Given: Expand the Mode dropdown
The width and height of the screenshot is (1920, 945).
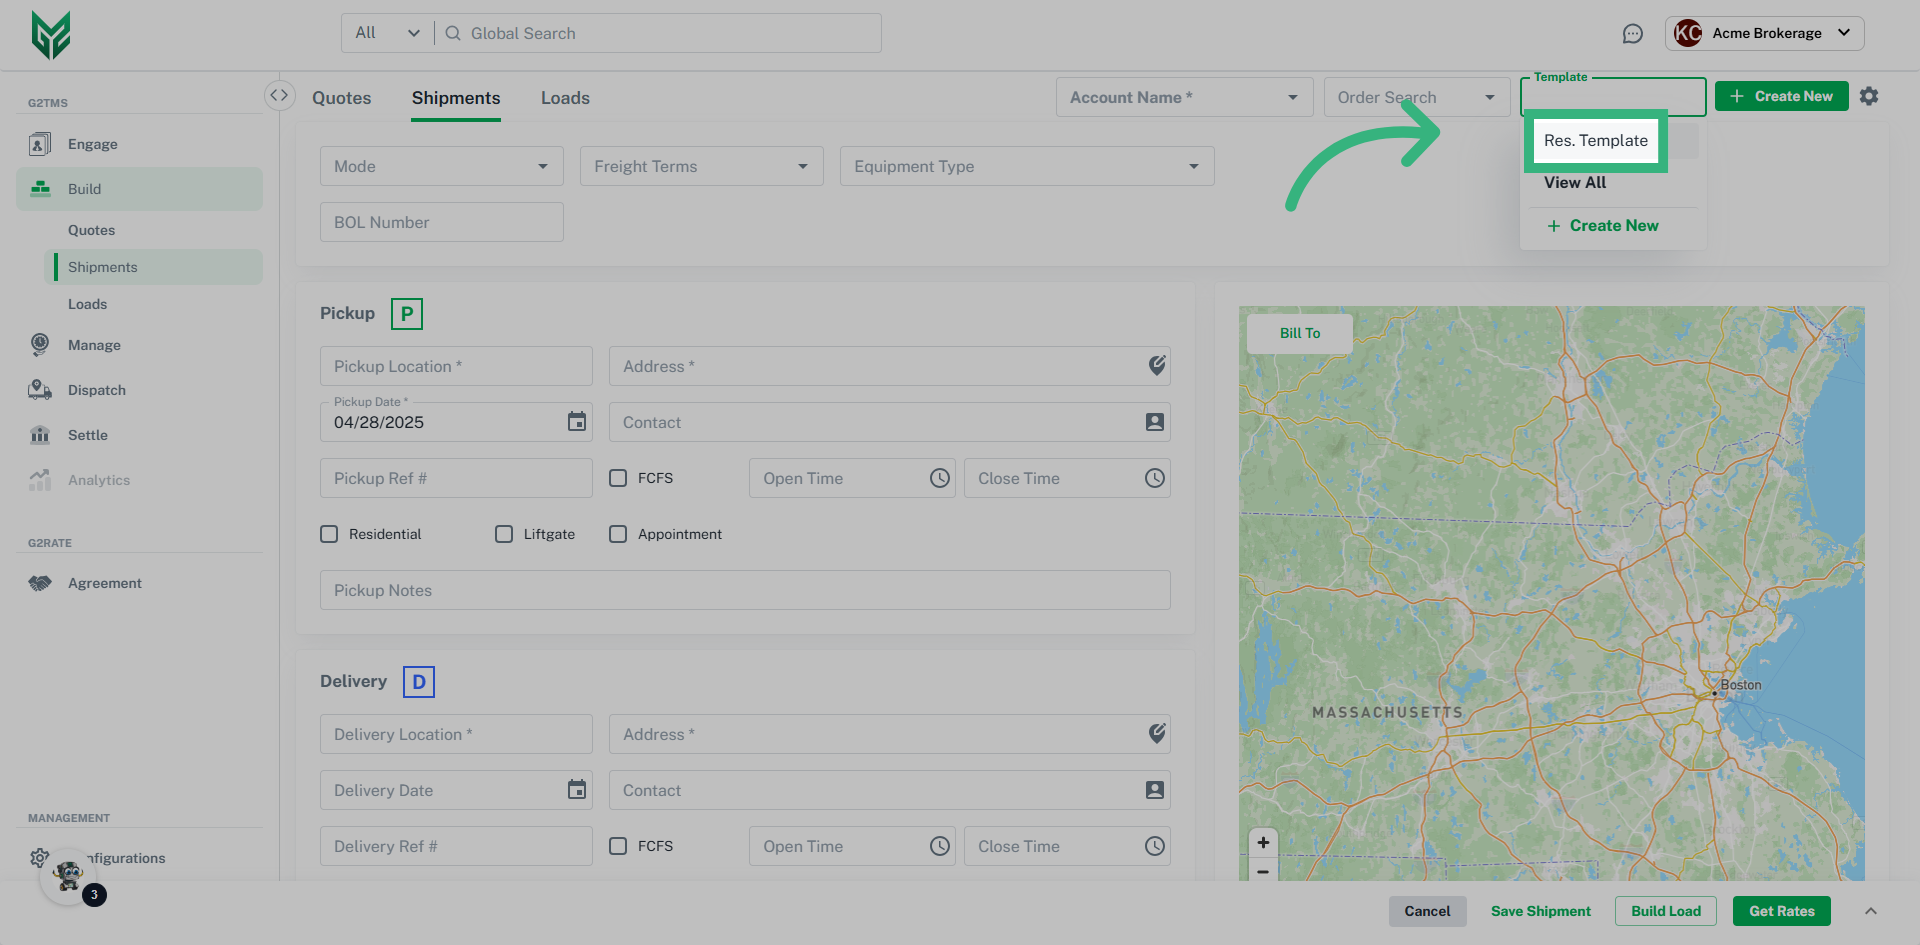Looking at the screenshot, I should tap(441, 166).
